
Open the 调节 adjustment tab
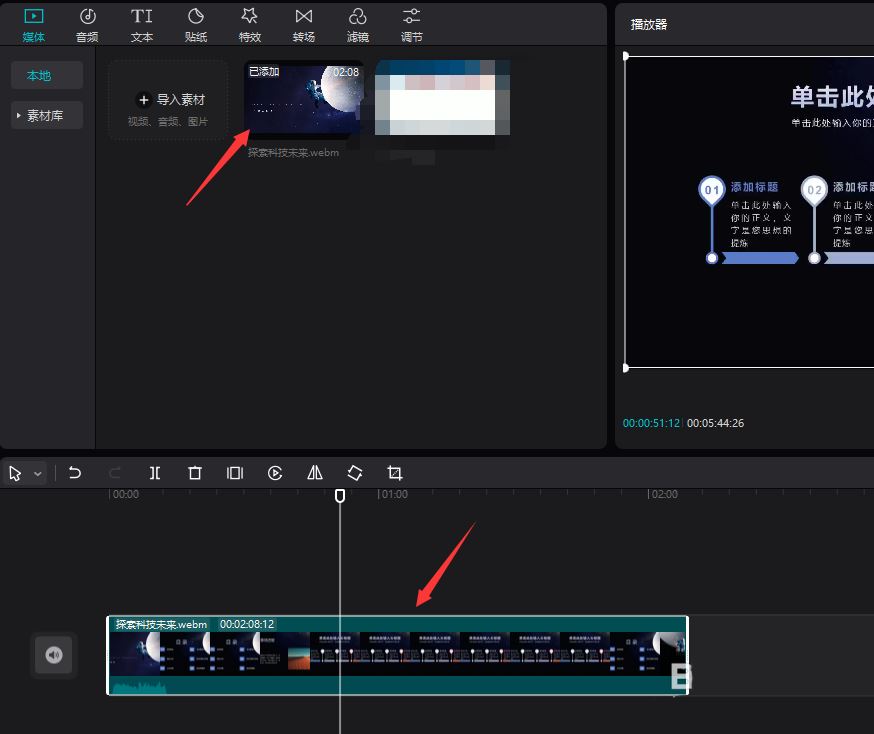point(411,25)
